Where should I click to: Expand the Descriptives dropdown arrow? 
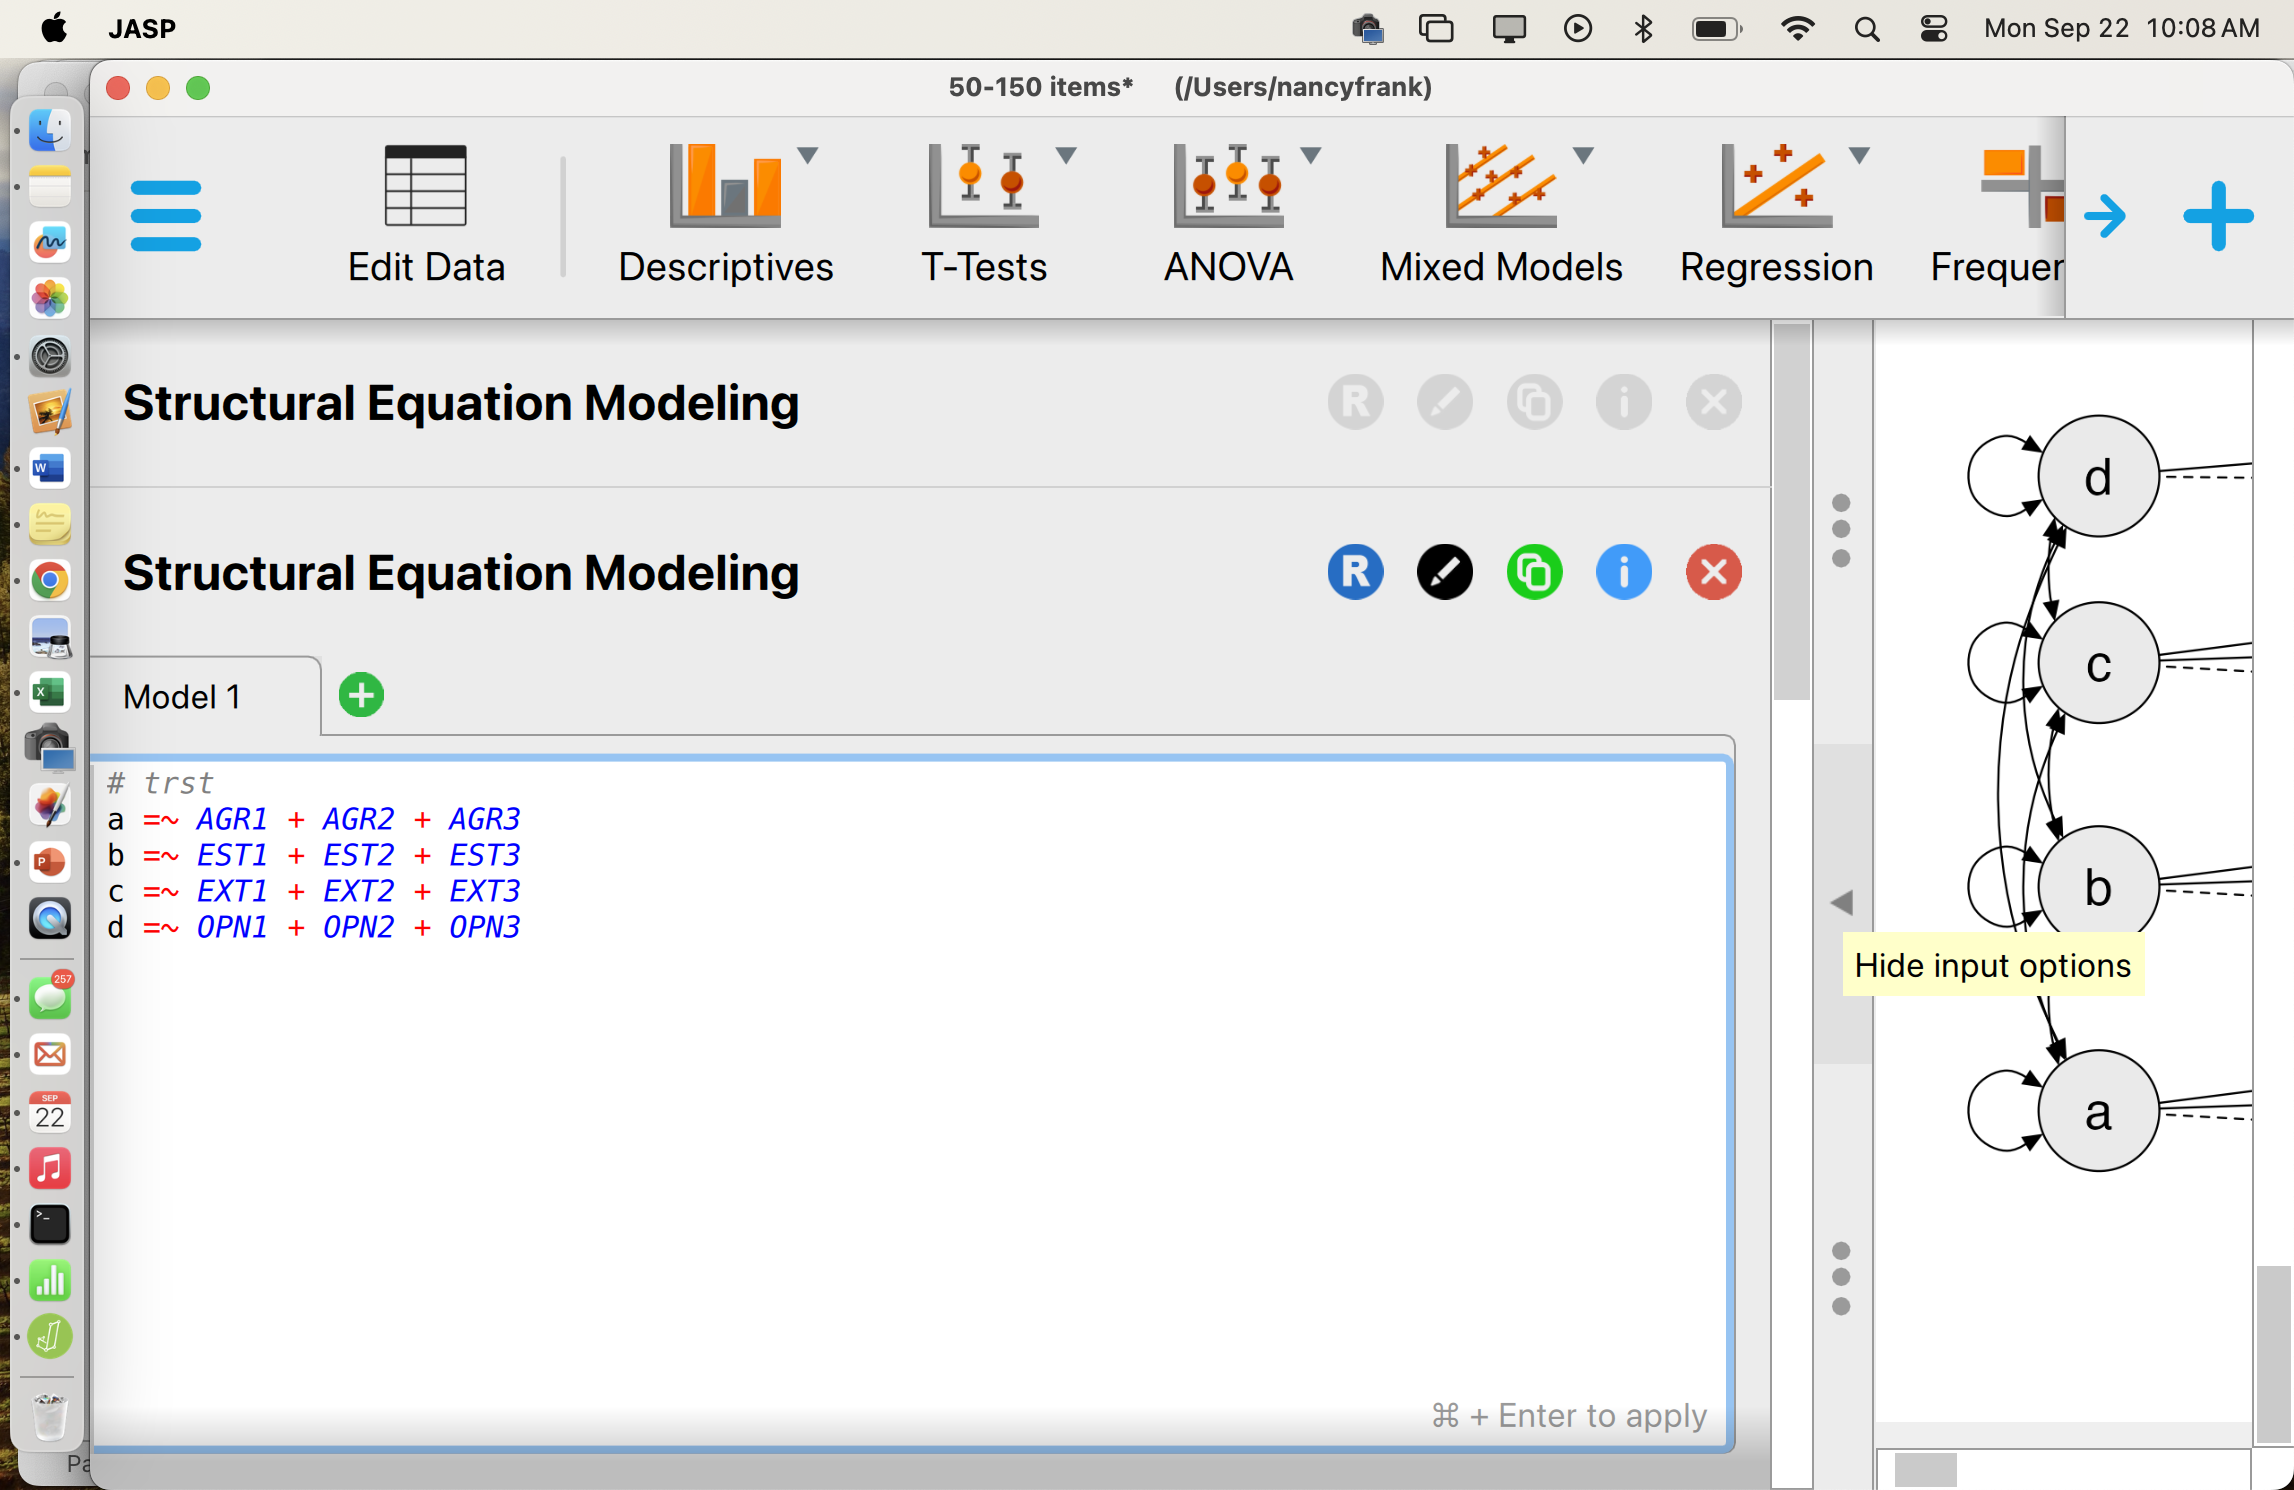coord(808,156)
